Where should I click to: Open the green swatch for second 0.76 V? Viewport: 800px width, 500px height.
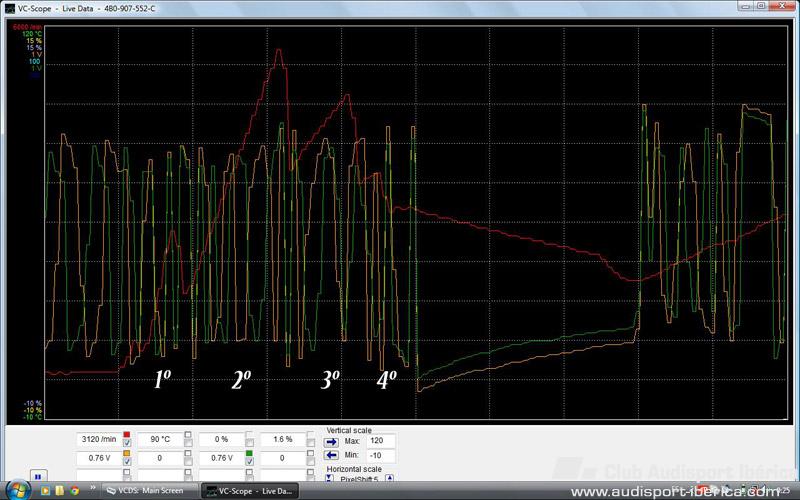coord(249,453)
